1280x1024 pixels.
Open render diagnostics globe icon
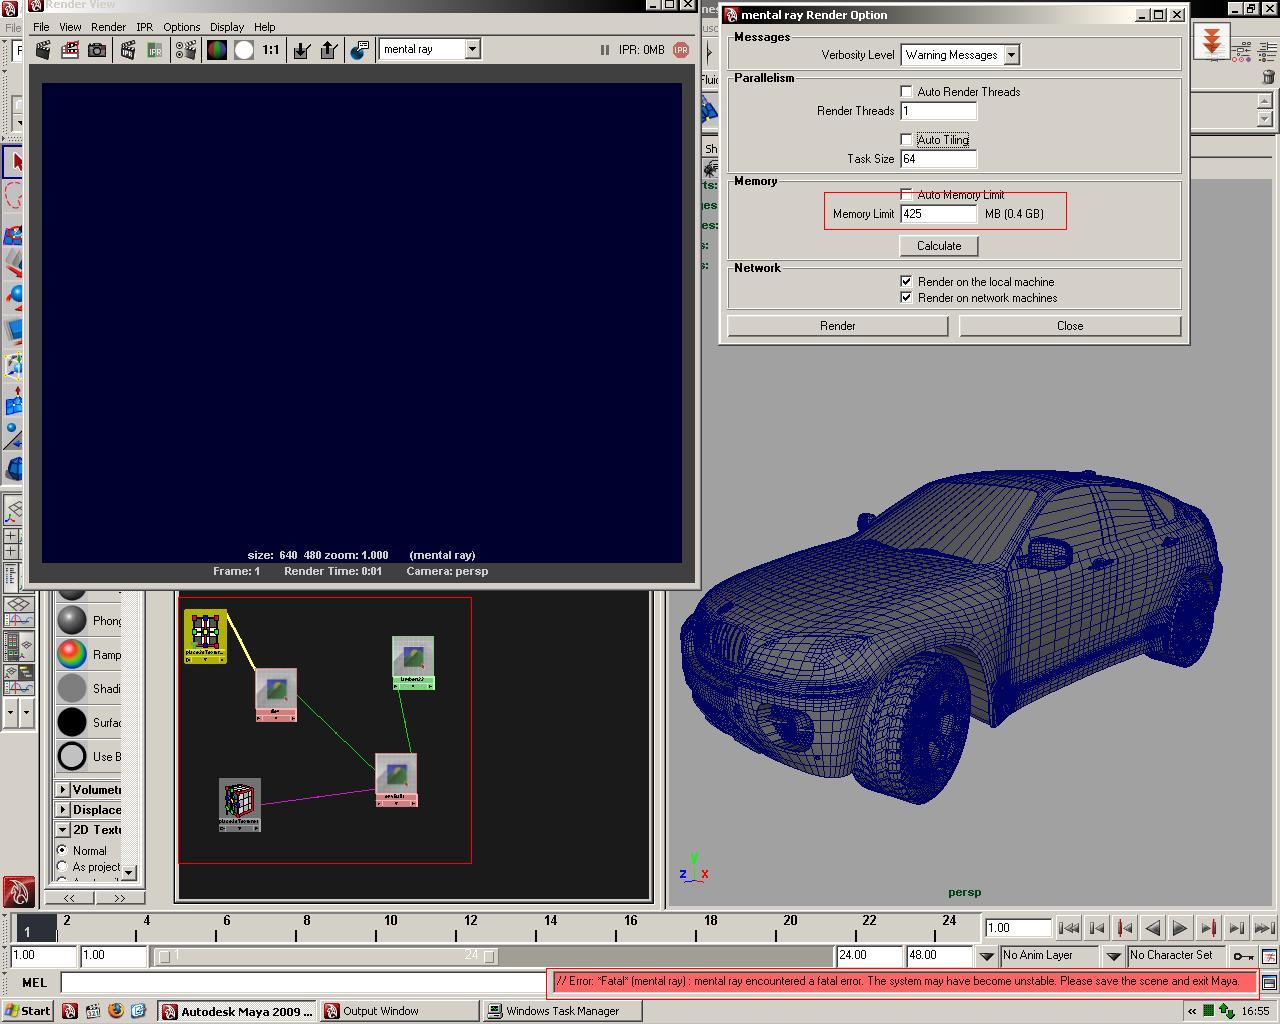point(360,49)
